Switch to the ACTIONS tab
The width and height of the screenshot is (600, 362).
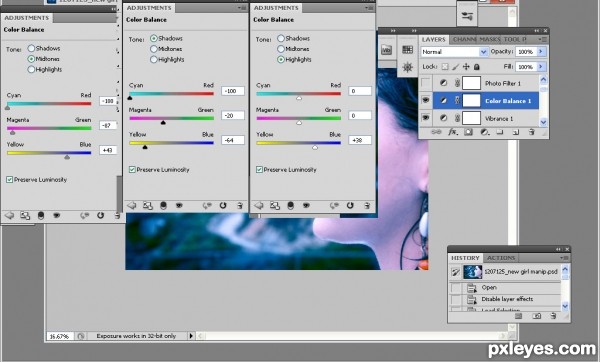click(501, 258)
